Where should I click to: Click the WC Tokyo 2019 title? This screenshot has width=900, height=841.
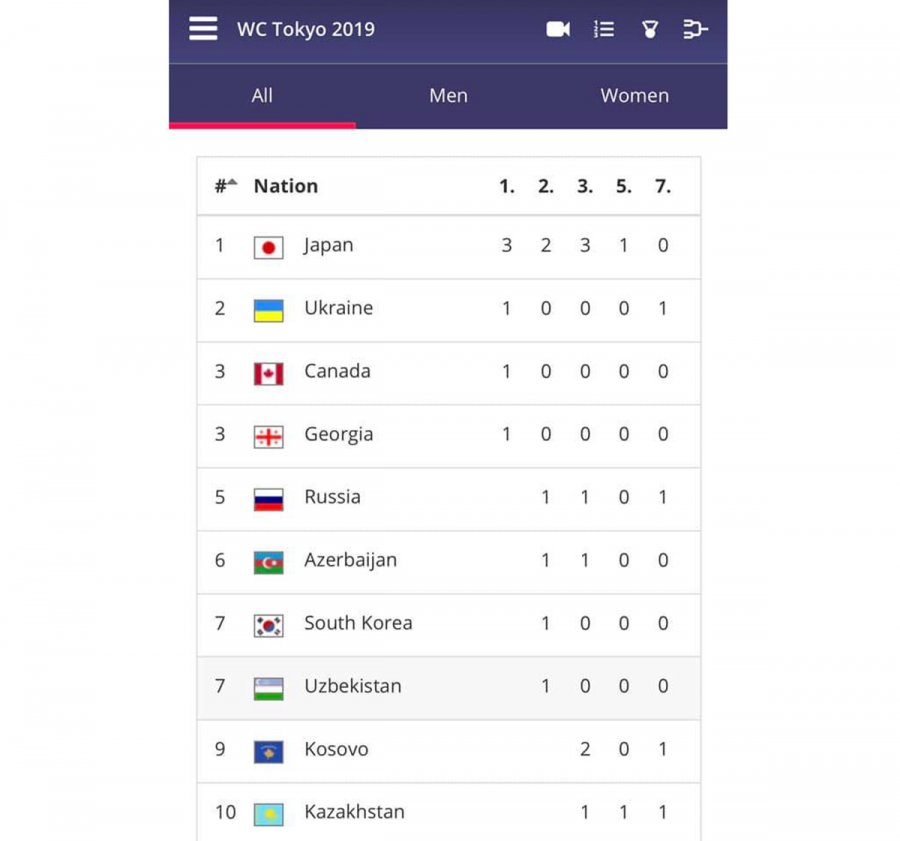306,29
